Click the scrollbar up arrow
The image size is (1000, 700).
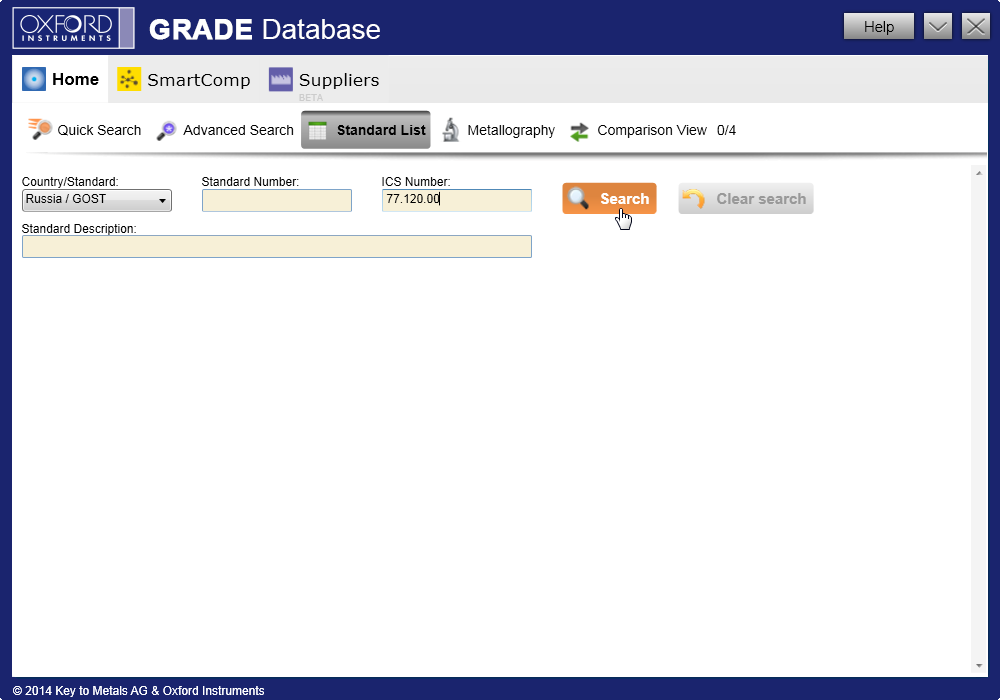[x=979, y=173]
